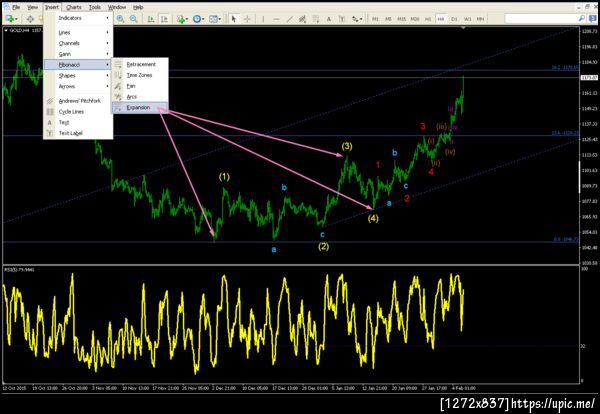Viewport: 600px width, 414px height.
Task: Click the search magnifier icon
Action: click(x=582, y=18)
